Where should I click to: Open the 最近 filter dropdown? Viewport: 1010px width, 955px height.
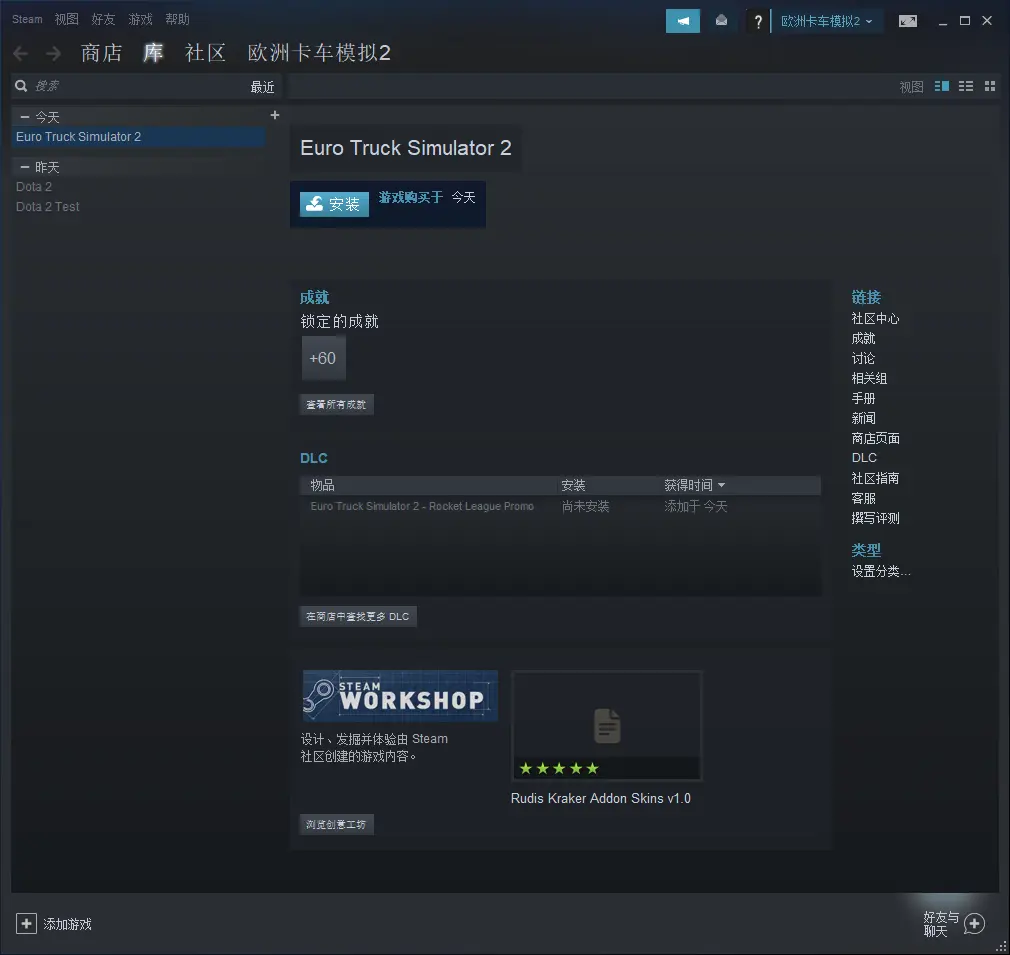262,87
